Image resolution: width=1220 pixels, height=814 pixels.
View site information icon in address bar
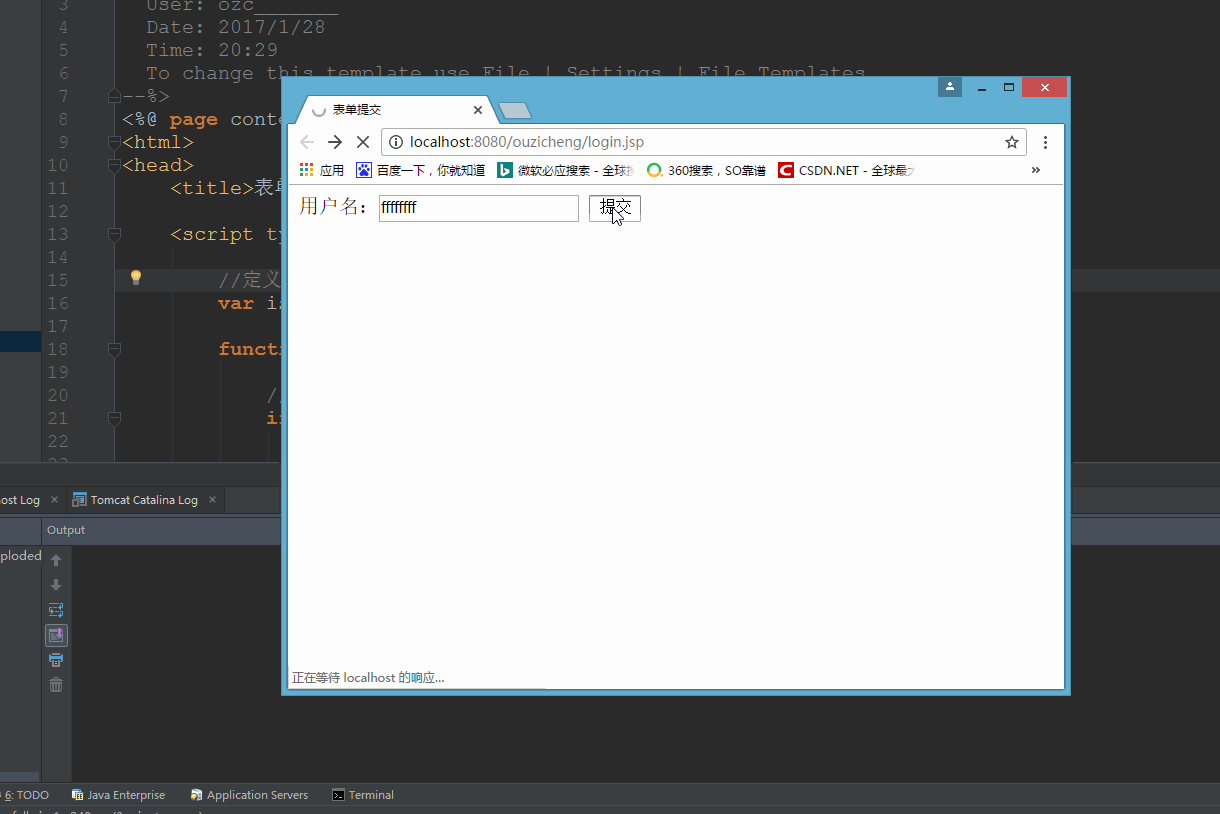coord(395,142)
